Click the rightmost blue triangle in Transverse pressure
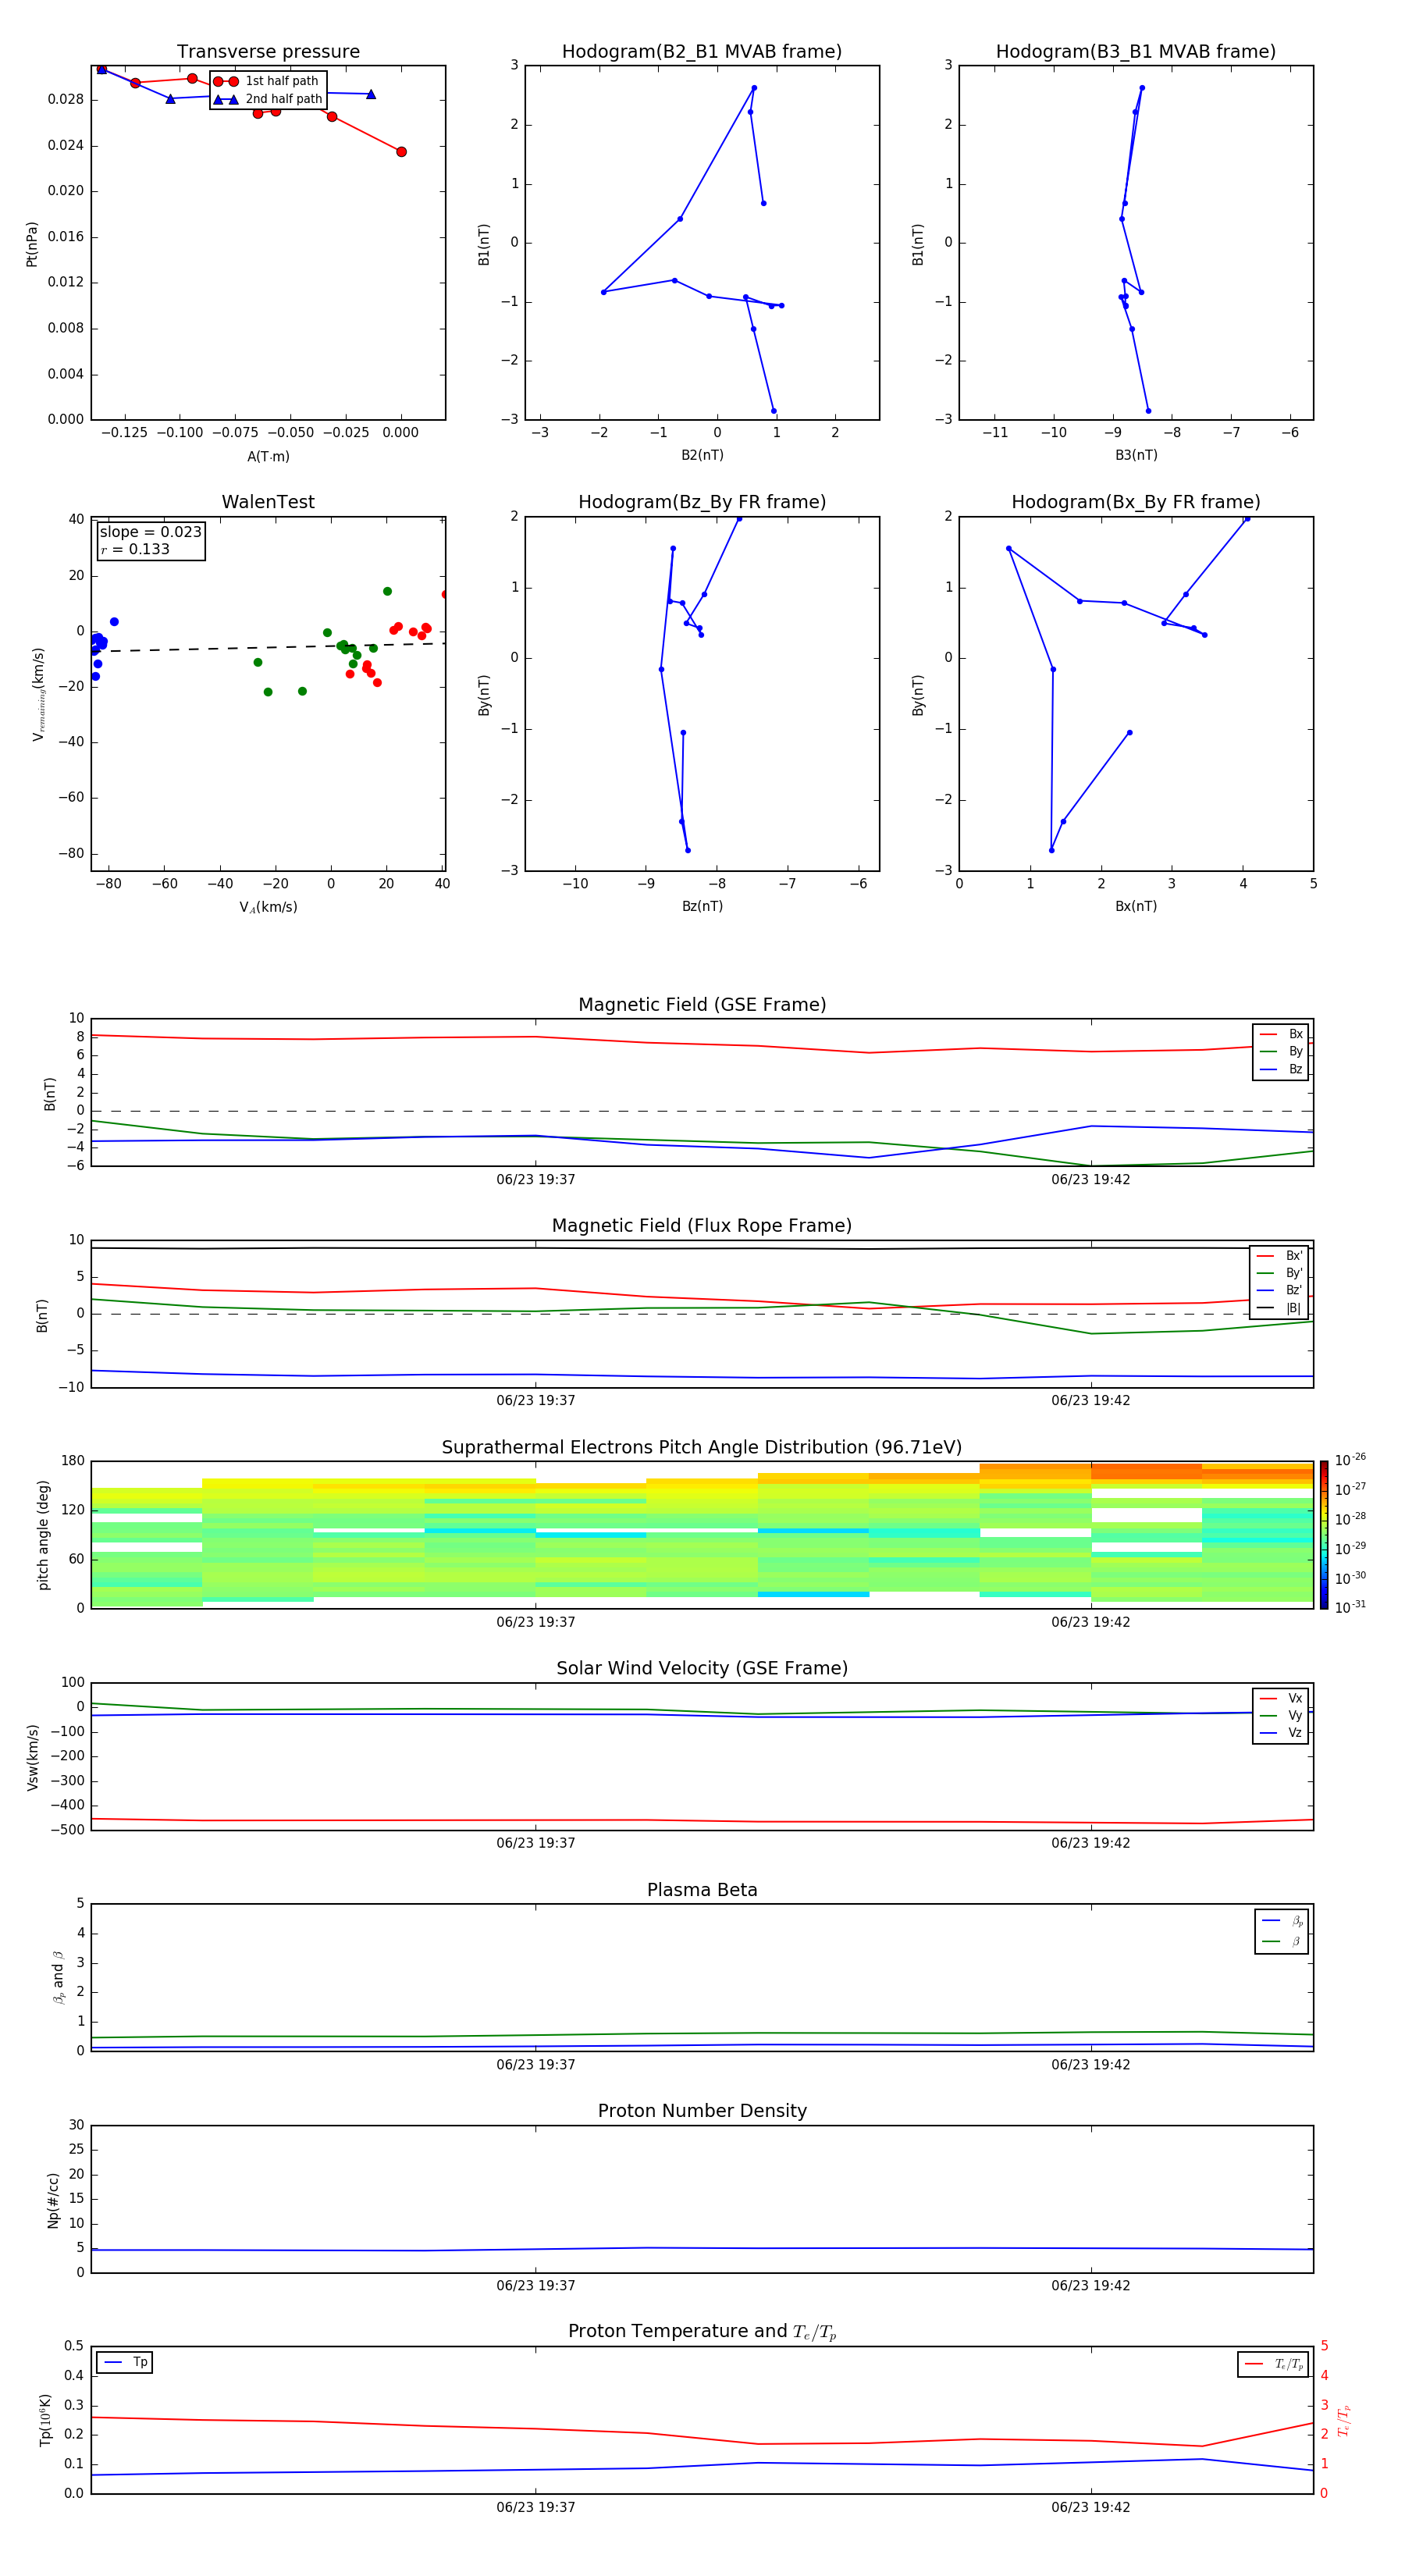The height and width of the screenshot is (2576, 1405). (371, 94)
